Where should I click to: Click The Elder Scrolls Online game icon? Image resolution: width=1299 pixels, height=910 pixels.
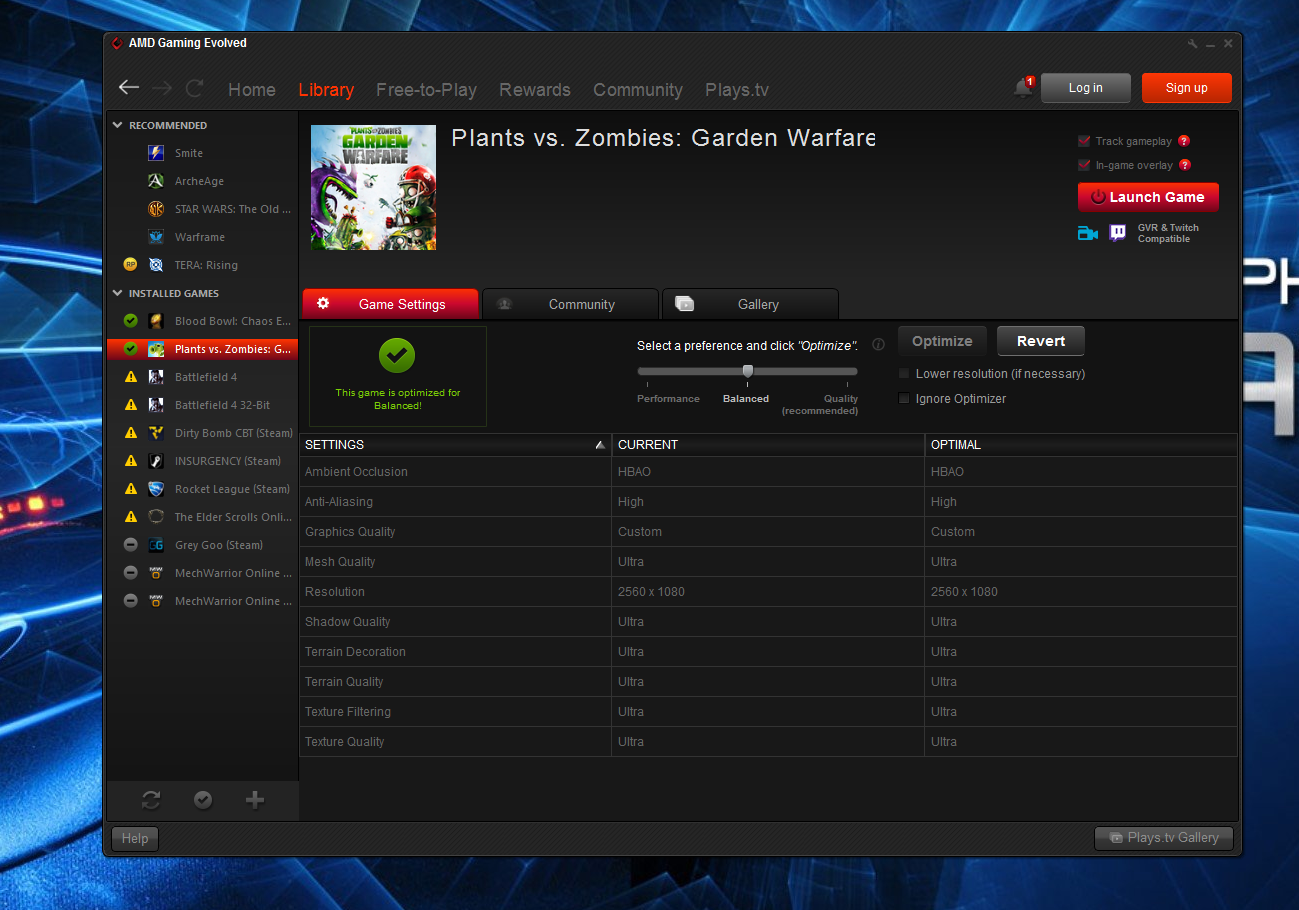156,517
